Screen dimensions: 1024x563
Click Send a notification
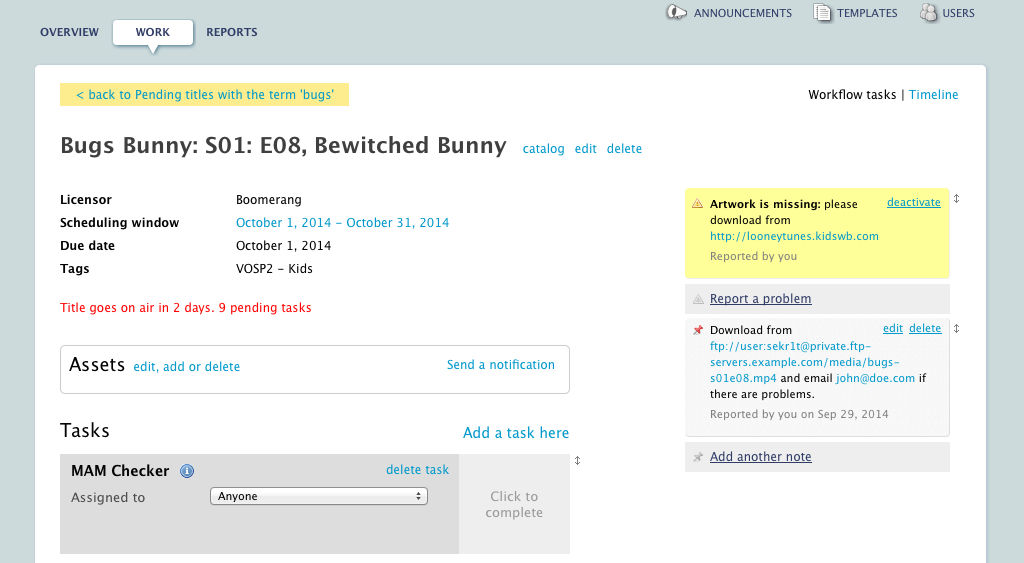pos(501,365)
